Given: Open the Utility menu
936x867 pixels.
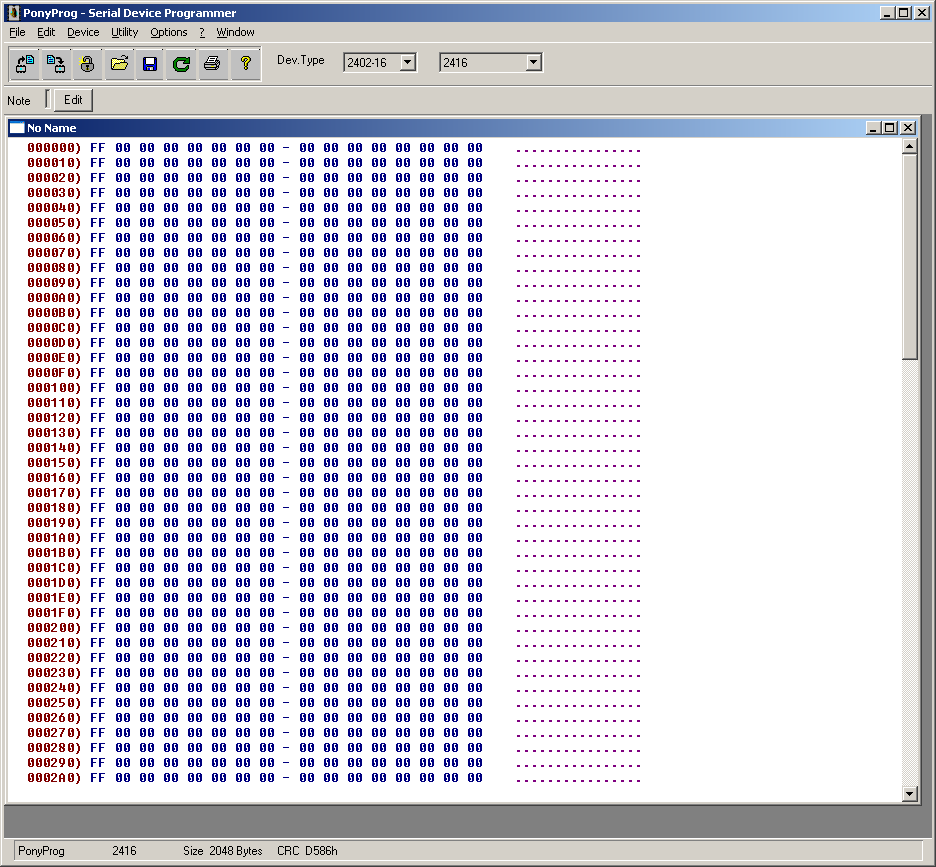Looking at the screenshot, I should (x=125, y=32).
